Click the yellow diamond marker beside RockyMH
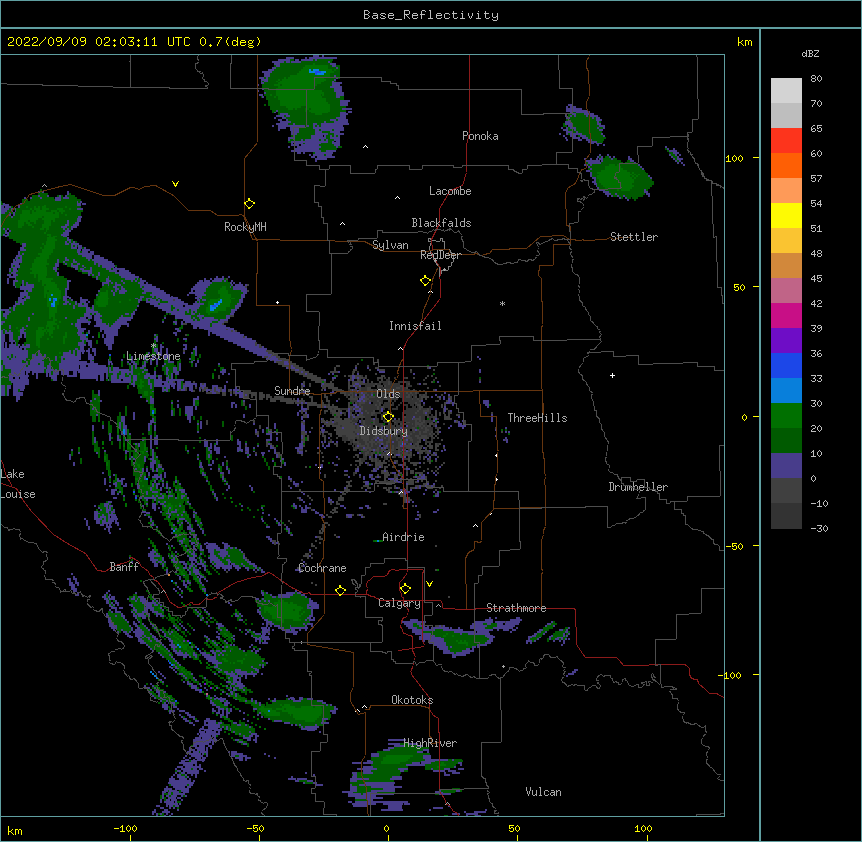 [249, 204]
